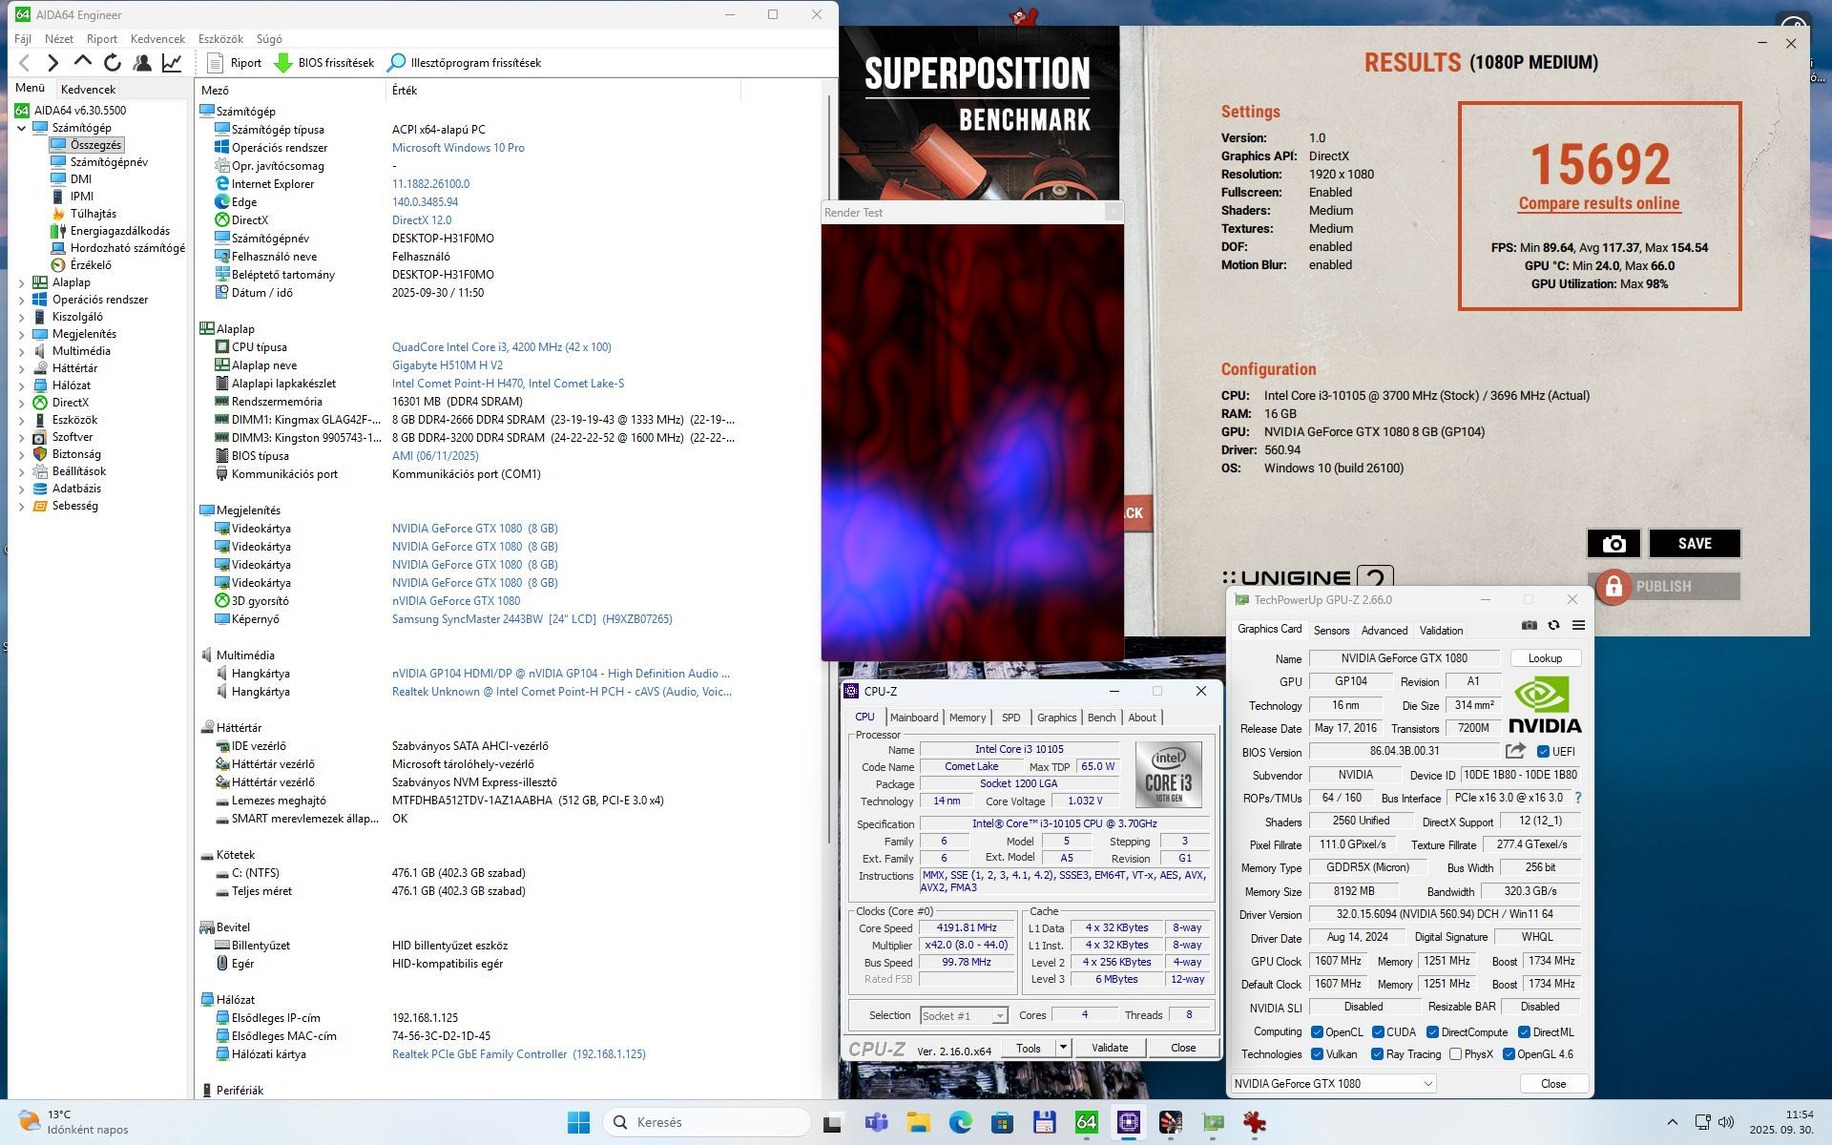This screenshot has width=1832, height=1145.
Task: Open the Eszközök menu
Action: 220,39
